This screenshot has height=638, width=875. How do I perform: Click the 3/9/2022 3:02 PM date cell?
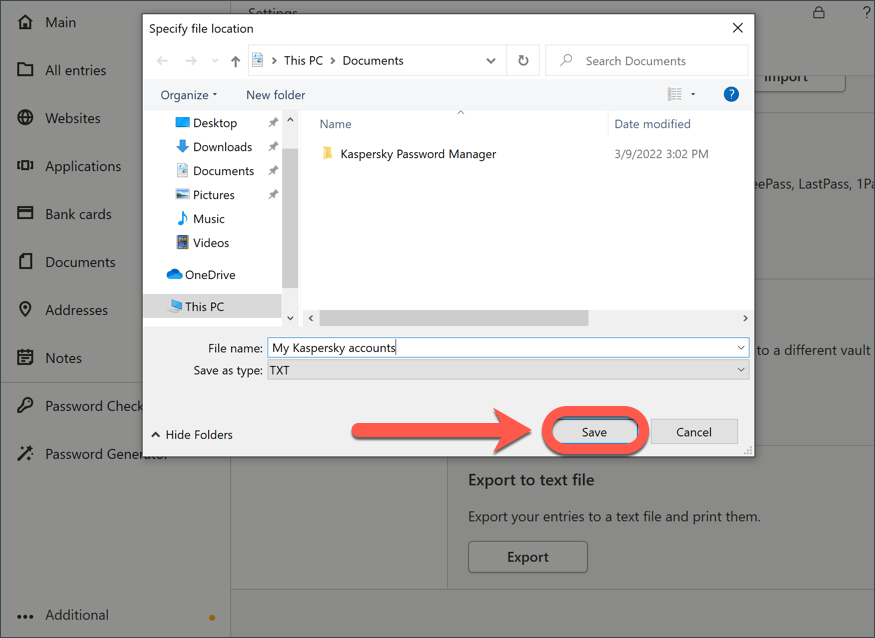(x=661, y=154)
